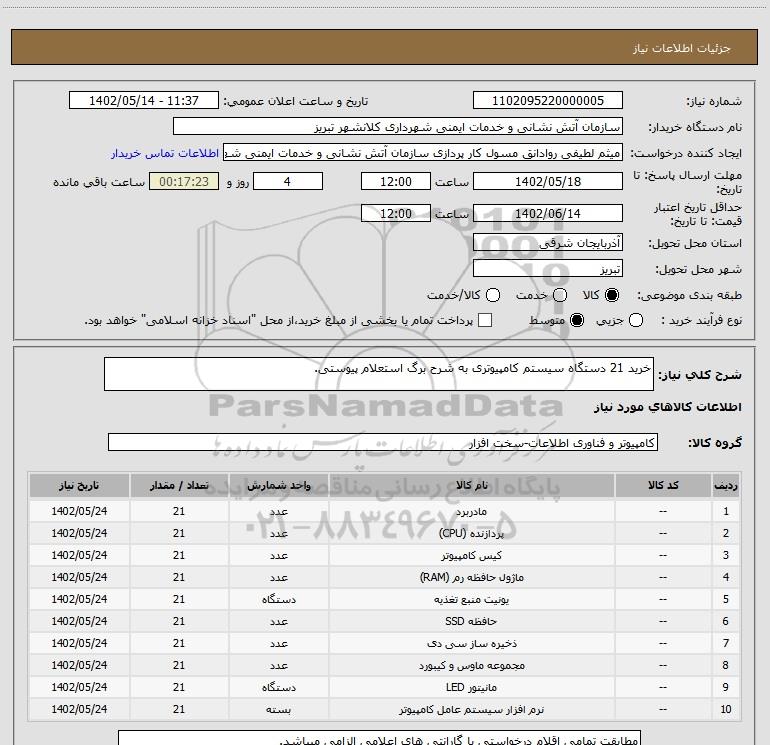The width and height of the screenshot is (770, 745).
Task: Select the حافظه SSD item name
Action: point(471,621)
